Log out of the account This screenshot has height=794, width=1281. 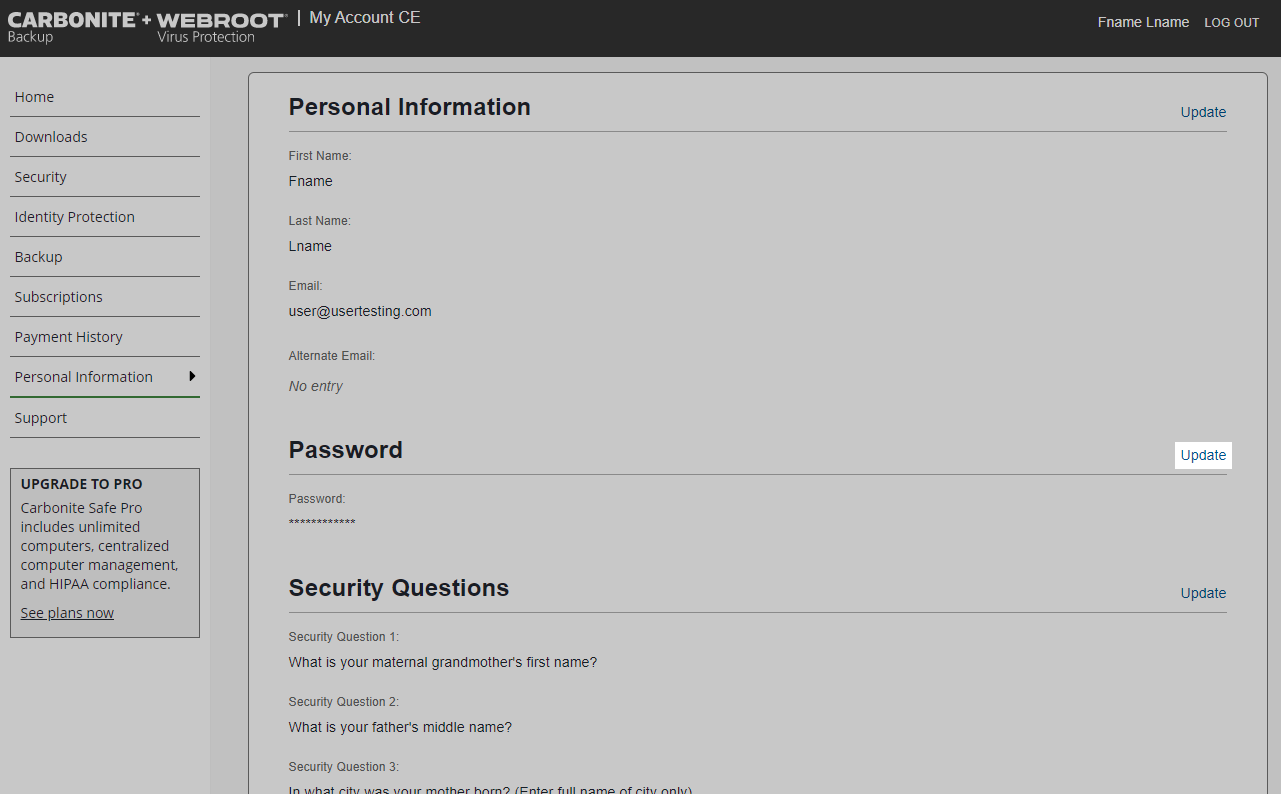tap(1231, 23)
